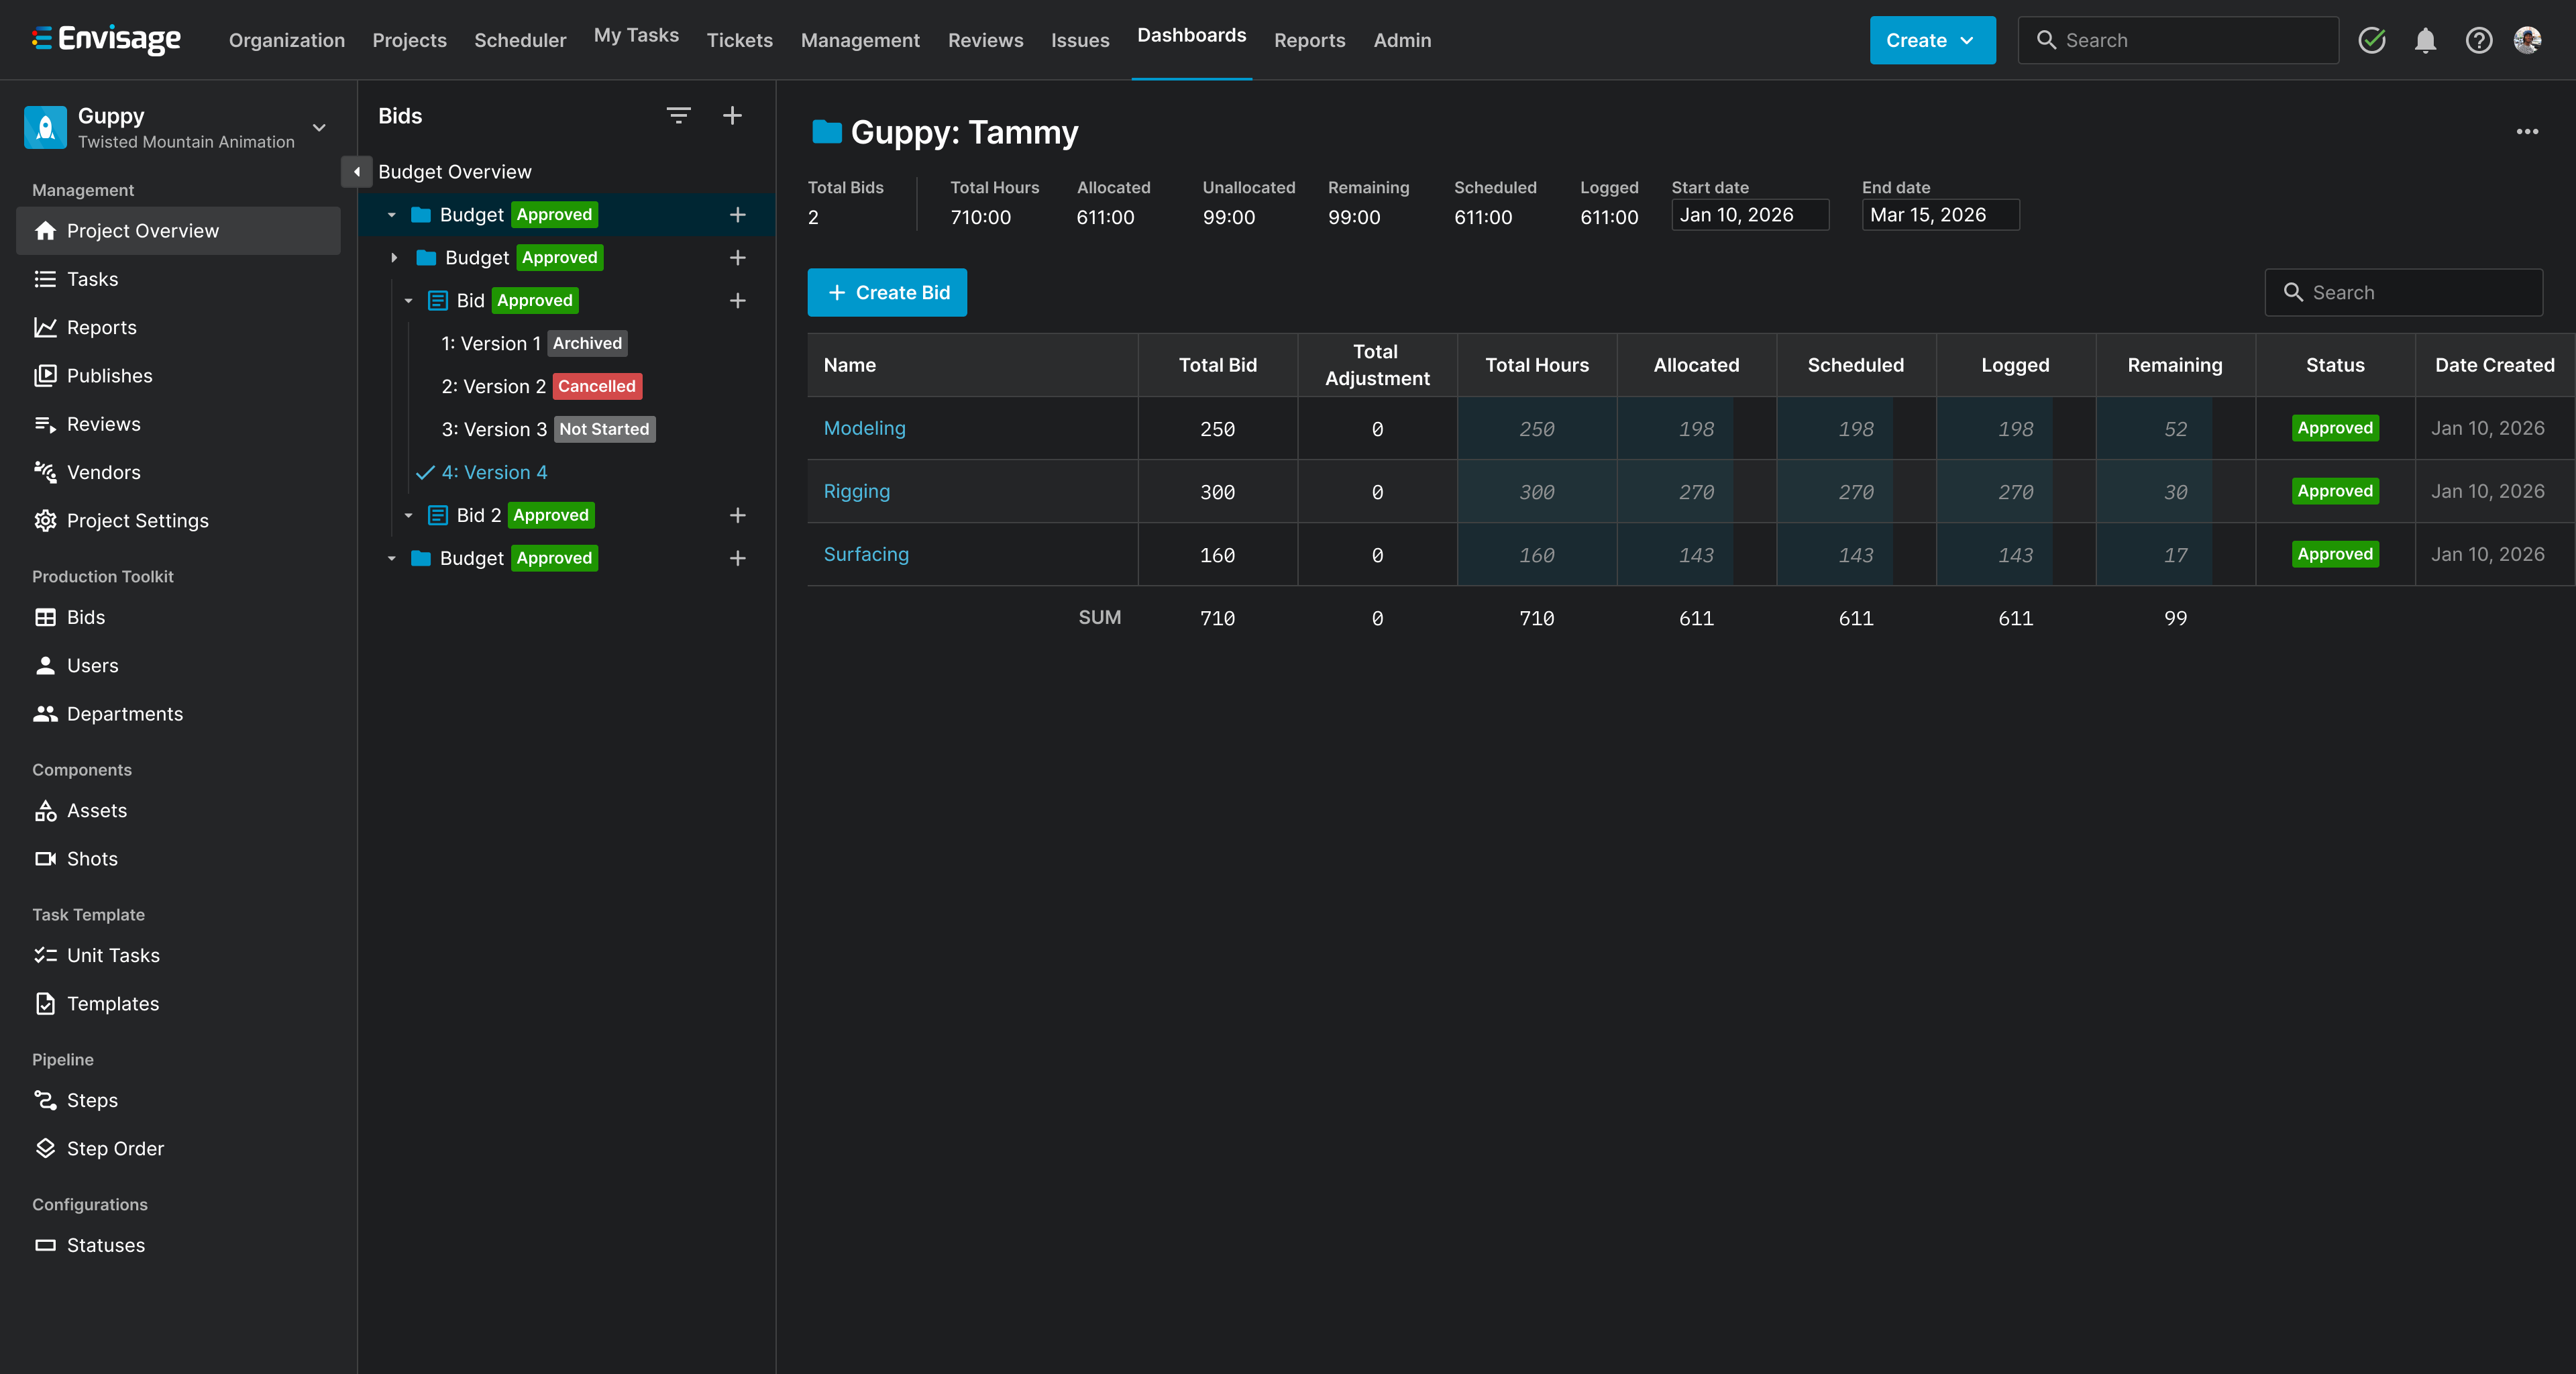This screenshot has height=1374, width=2576.
Task: Click the Shots icon under Components
Action: tap(46, 858)
